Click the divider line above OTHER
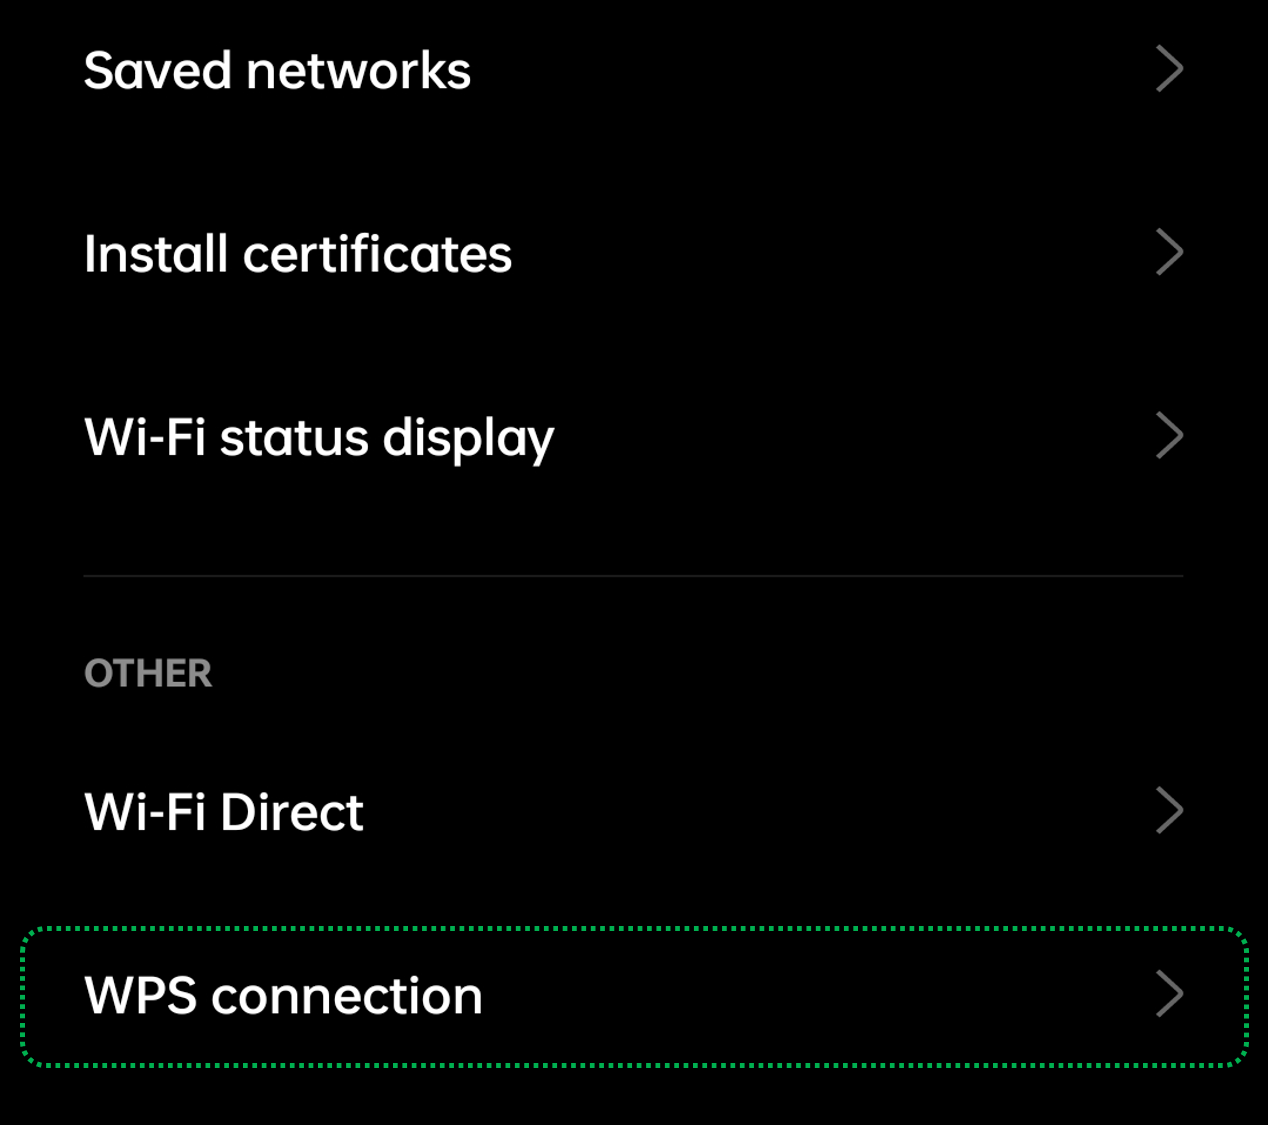The width and height of the screenshot is (1268, 1125). pos(634,576)
